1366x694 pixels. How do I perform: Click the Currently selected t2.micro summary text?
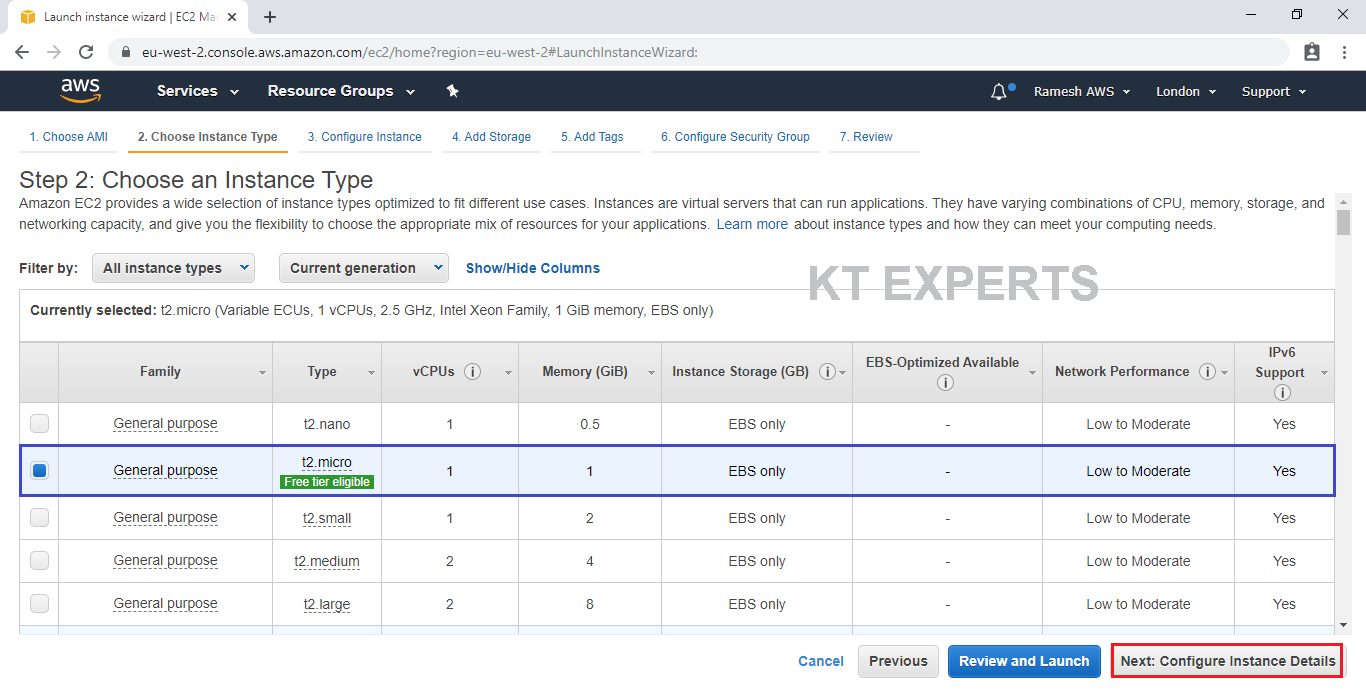pyautogui.click(x=371, y=310)
